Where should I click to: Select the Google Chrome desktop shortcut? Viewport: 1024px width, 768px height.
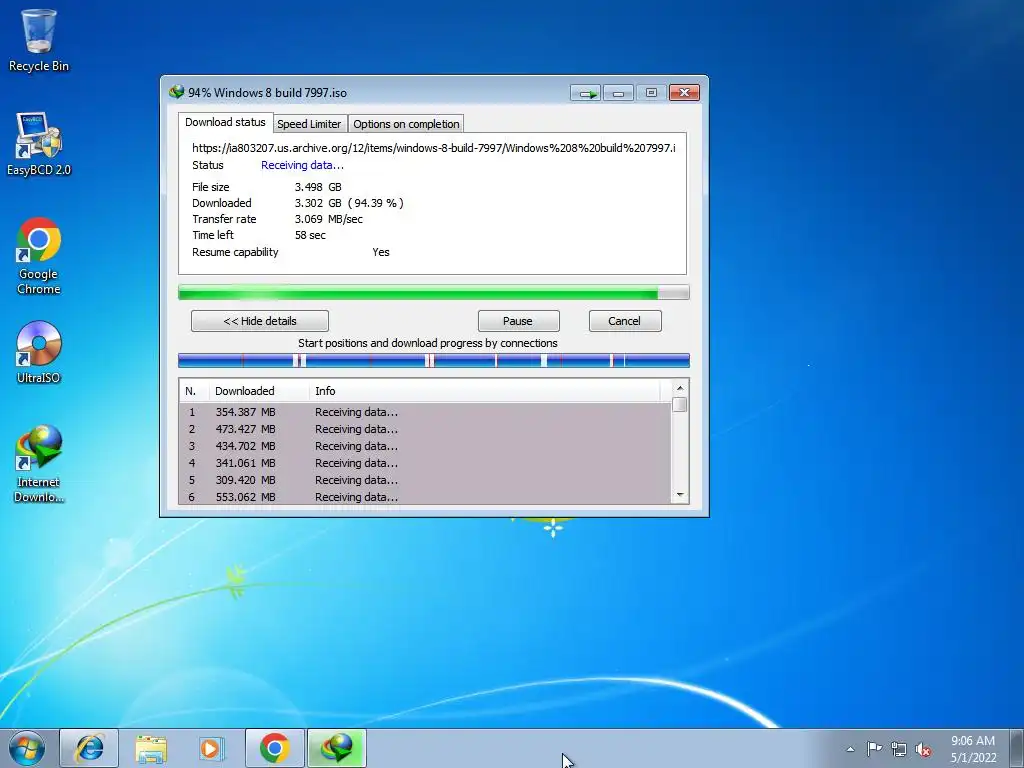(x=39, y=255)
